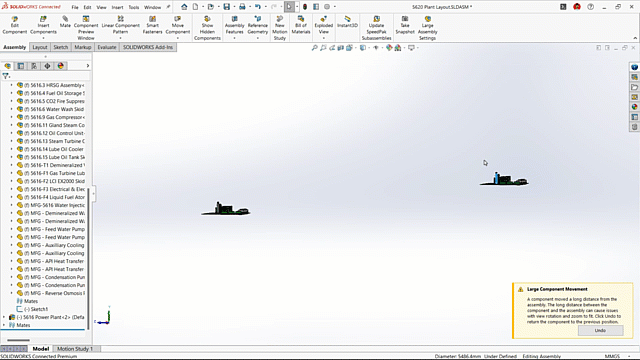Select the Model tab at bottom
Viewport: 640px width, 360px height.
click(40, 349)
